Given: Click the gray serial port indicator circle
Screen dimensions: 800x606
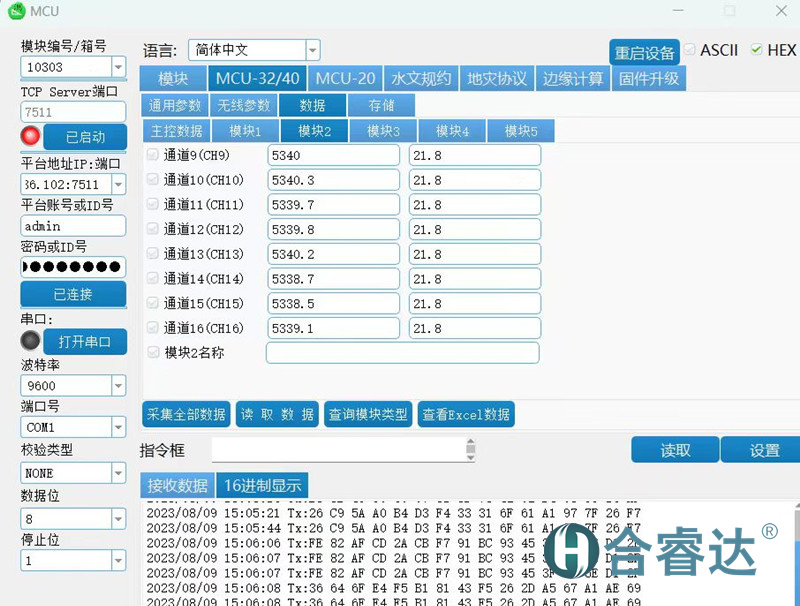Looking at the screenshot, I should 30,341.
